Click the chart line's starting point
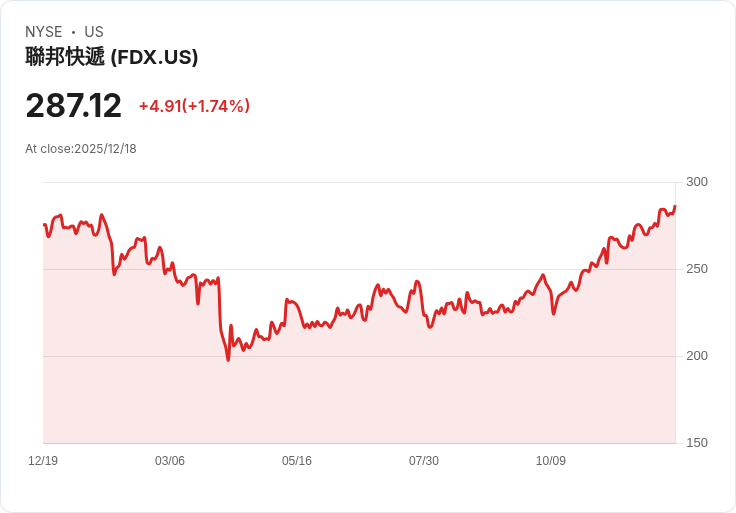This screenshot has width=736, height=513. (44, 225)
